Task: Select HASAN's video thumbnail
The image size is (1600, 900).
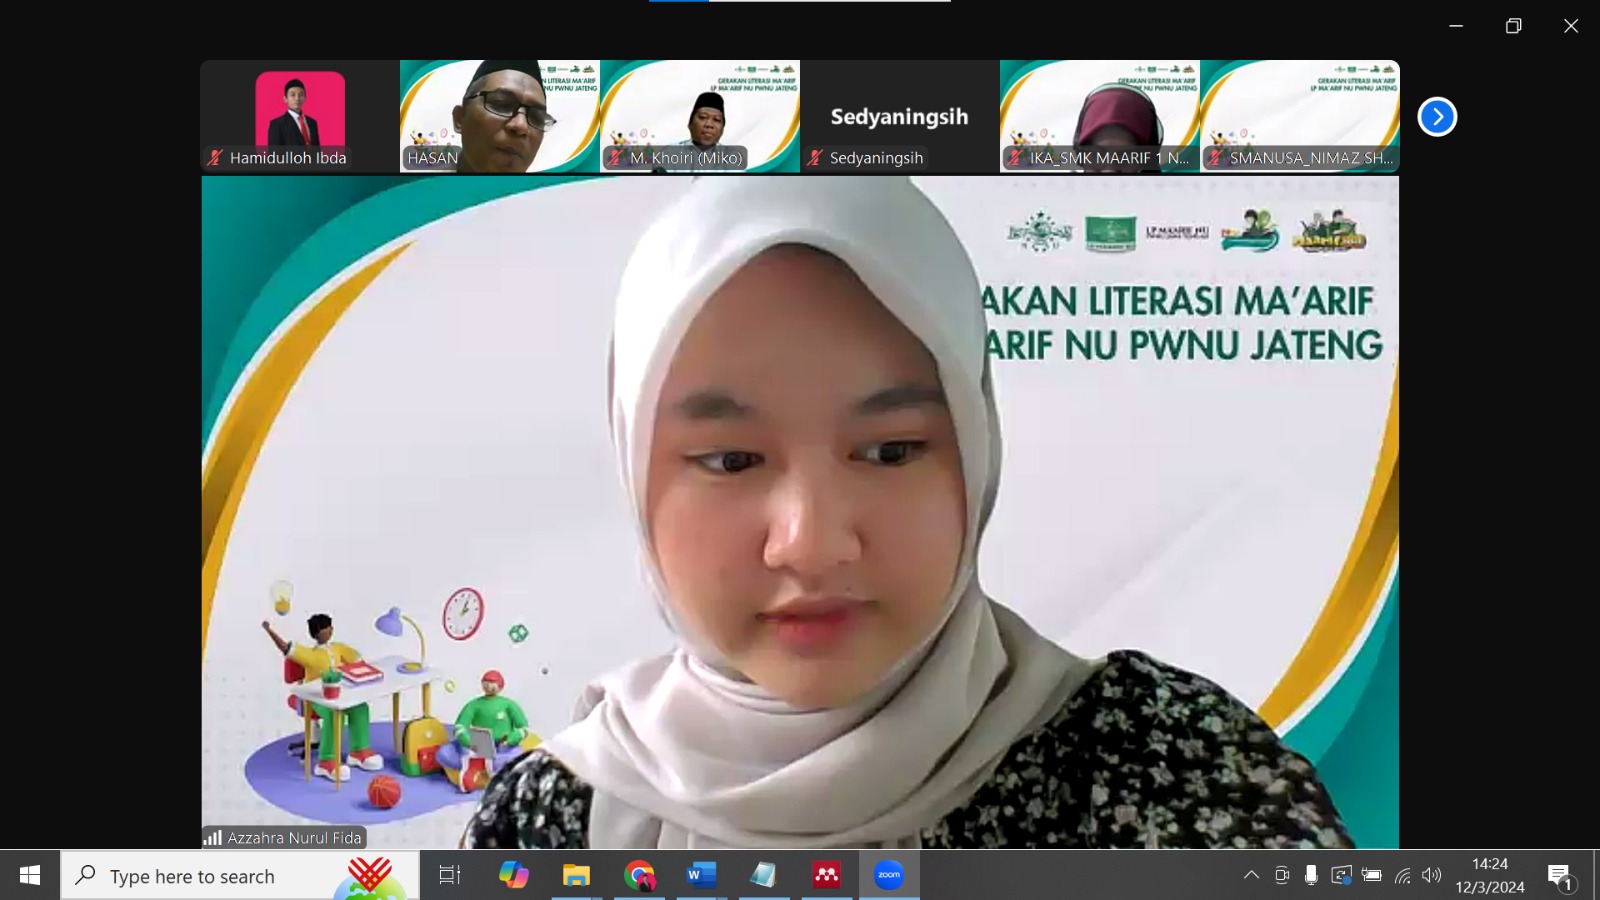Action: pyautogui.click(x=500, y=116)
